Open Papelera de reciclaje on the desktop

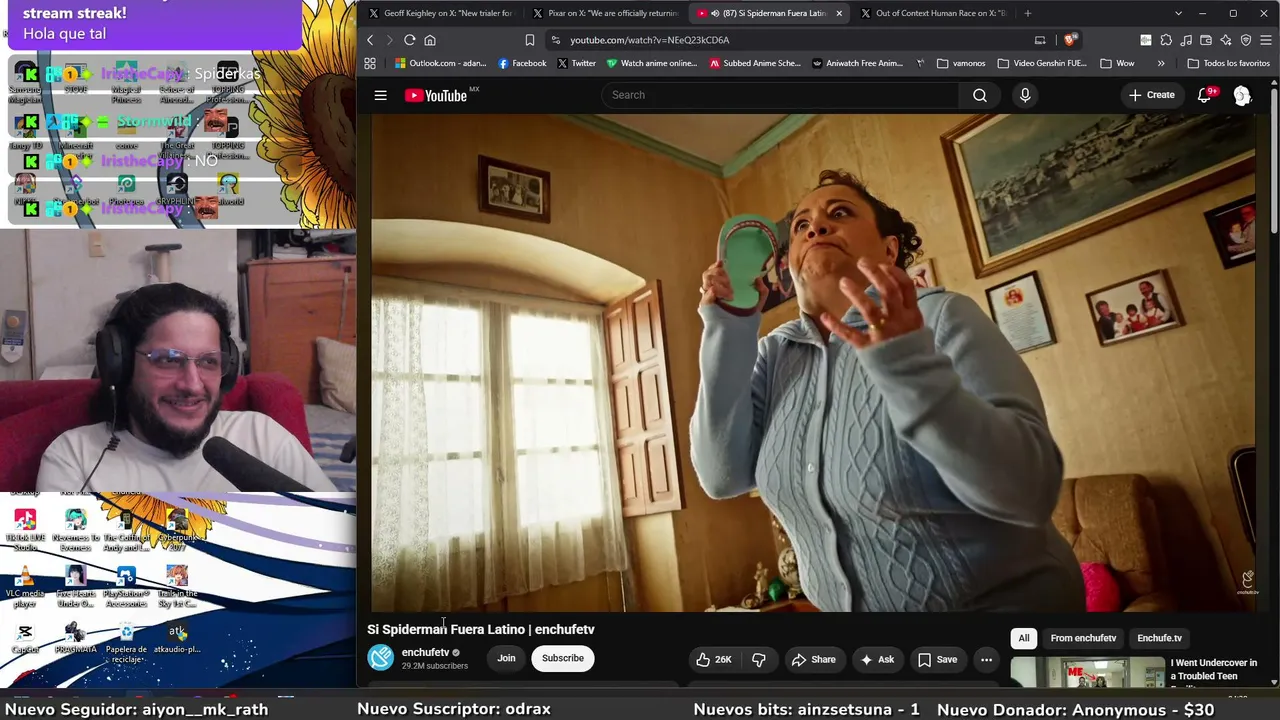(126, 642)
